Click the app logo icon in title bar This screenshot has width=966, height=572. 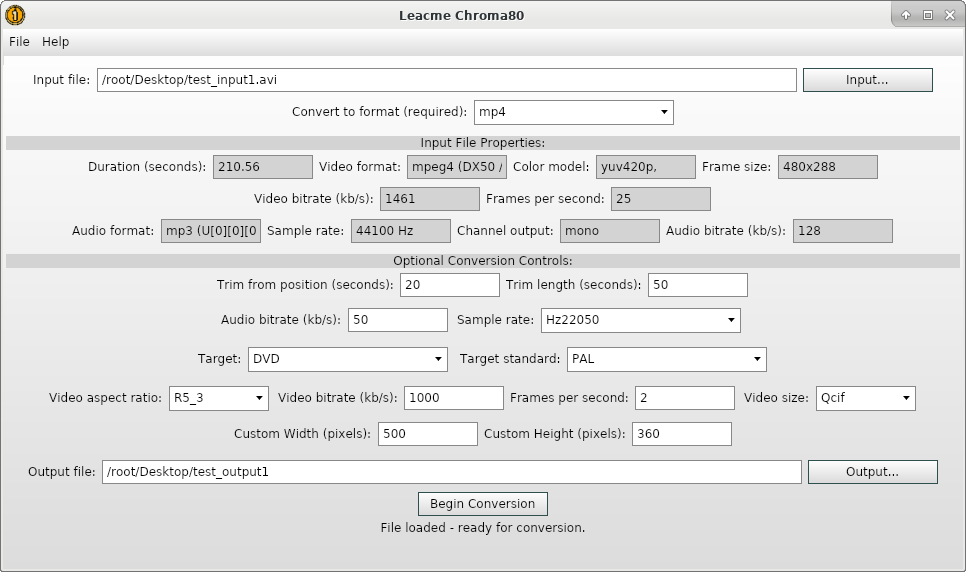tap(15, 14)
